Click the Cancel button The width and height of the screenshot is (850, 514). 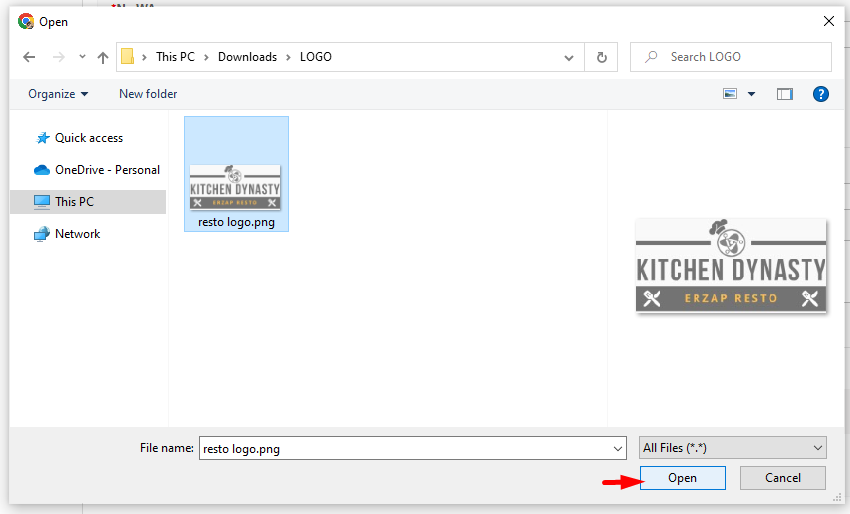pyautogui.click(x=783, y=478)
